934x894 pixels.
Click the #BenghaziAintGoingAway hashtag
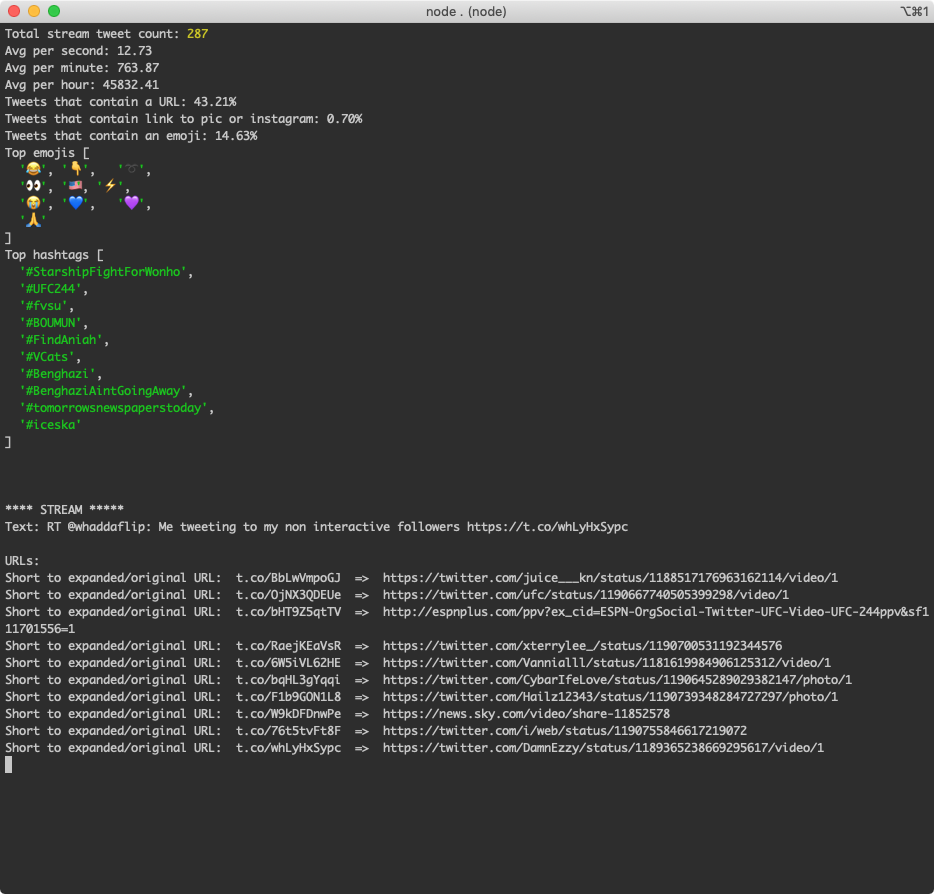coord(103,391)
